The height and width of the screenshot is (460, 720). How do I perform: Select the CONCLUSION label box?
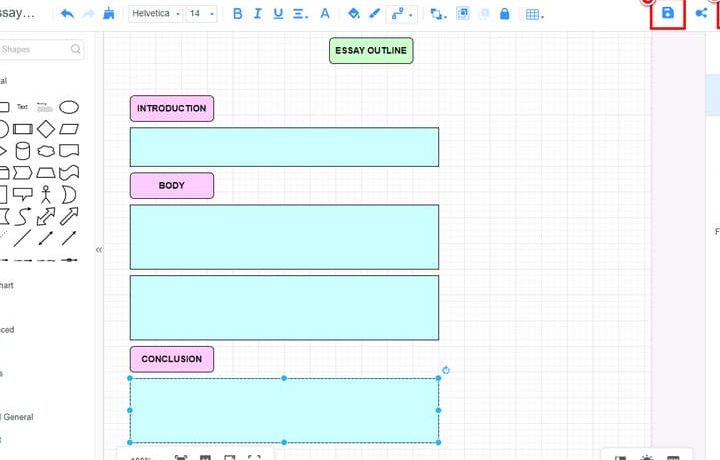click(172, 359)
